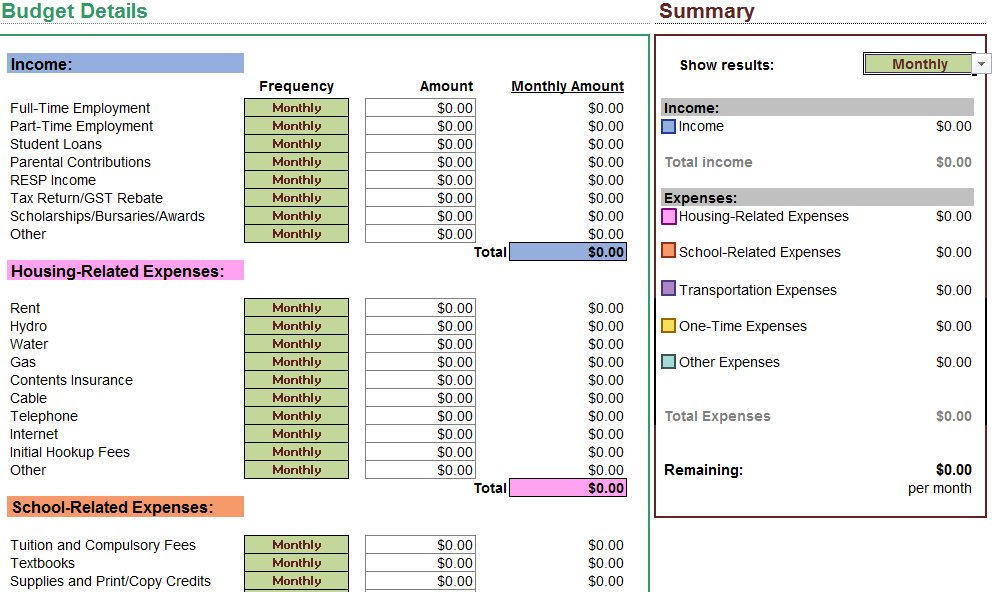Click the Tax Return/GST Rebate amount field

[x=420, y=198]
